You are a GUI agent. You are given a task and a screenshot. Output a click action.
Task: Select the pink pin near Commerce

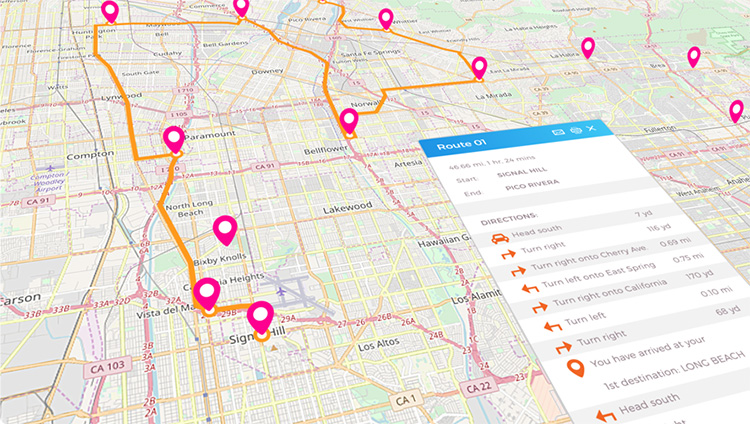(x=241, y=9)
